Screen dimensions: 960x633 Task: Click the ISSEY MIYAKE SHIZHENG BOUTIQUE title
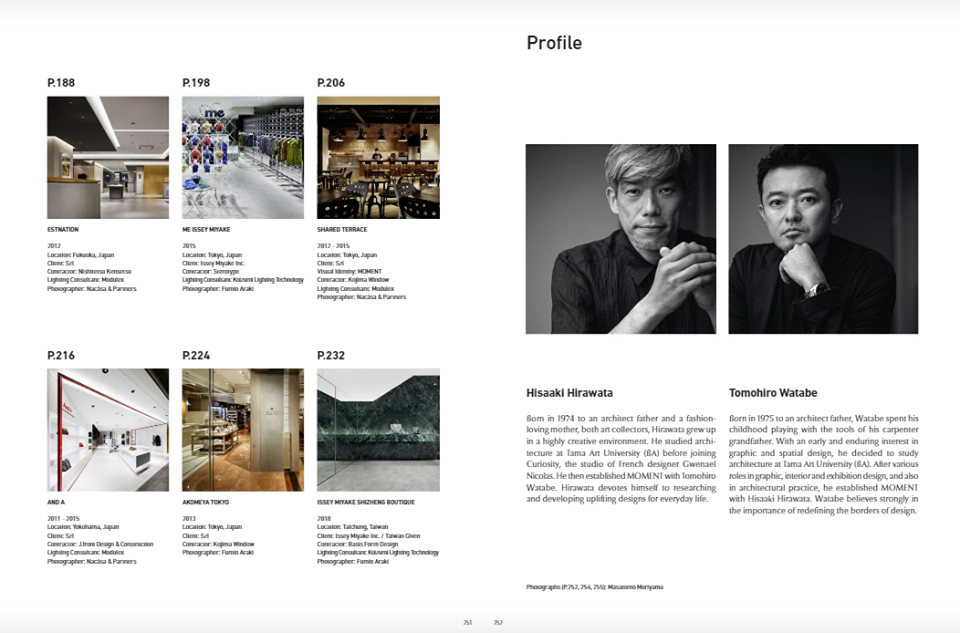click(365, 502)
